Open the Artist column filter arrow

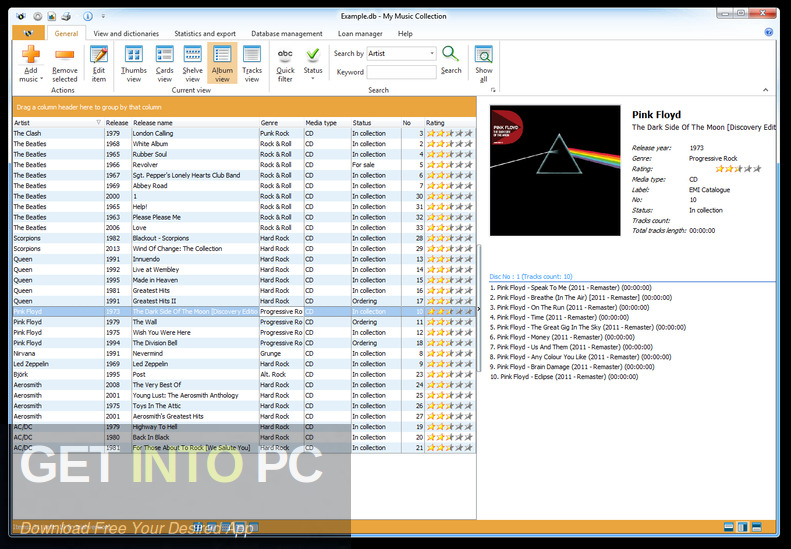pos(98,123)
